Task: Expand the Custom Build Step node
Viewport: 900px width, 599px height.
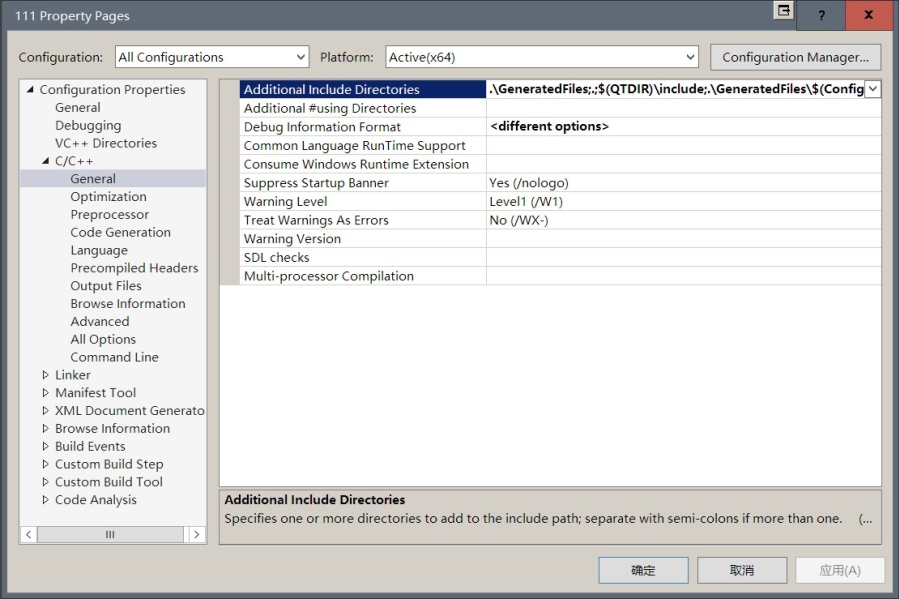Action: (45, 464)
